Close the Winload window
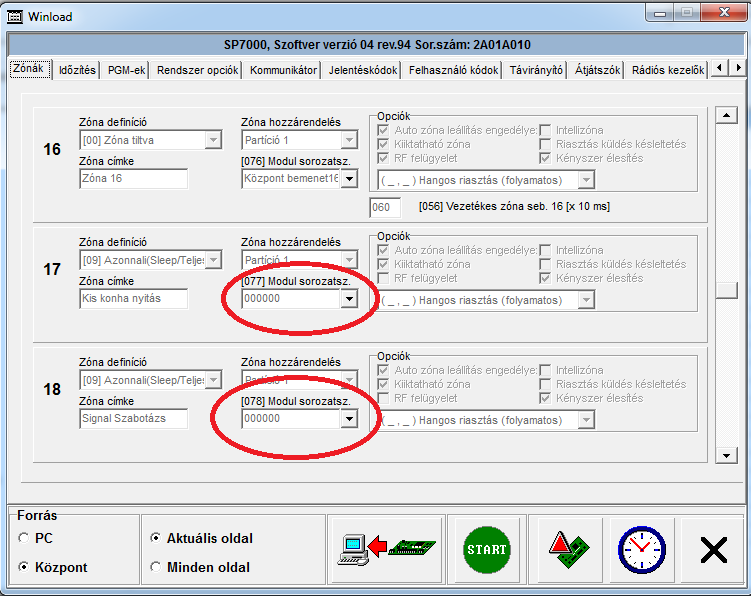Image resolution: width=751 pixels, height=596 pixels. [724, 13]
